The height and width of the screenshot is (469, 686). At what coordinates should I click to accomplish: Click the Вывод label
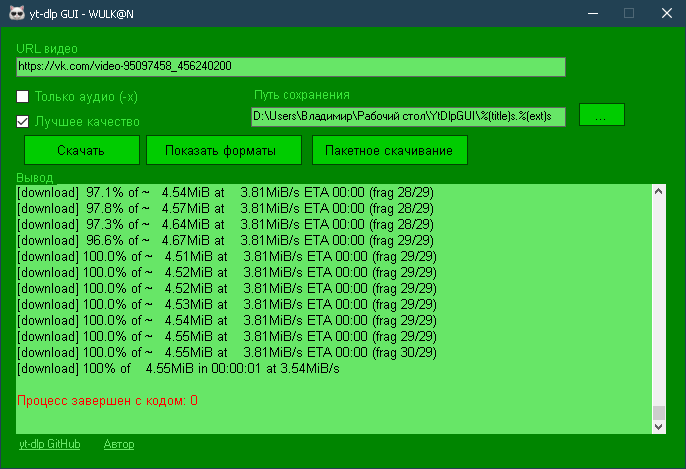(35, 178)
